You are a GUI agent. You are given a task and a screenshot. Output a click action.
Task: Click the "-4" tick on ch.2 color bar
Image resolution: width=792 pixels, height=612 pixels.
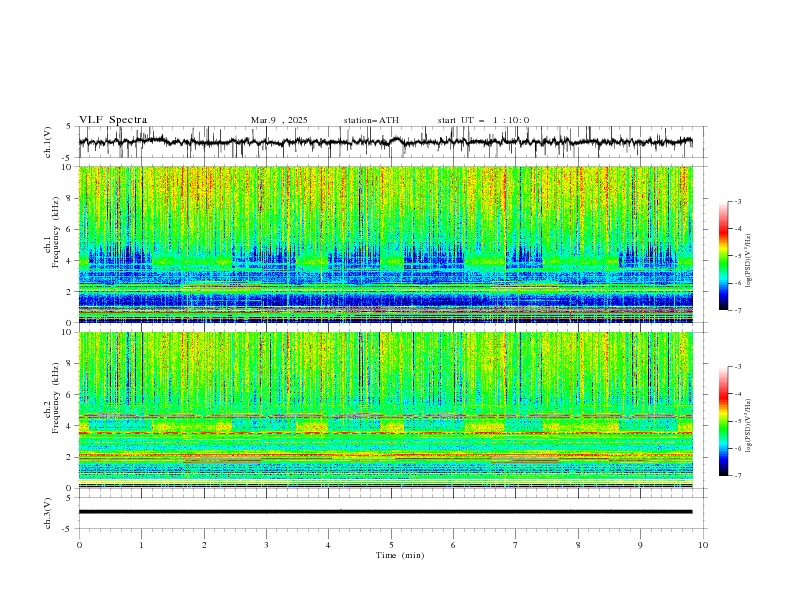pyautogui.click(x=737, y=394)
